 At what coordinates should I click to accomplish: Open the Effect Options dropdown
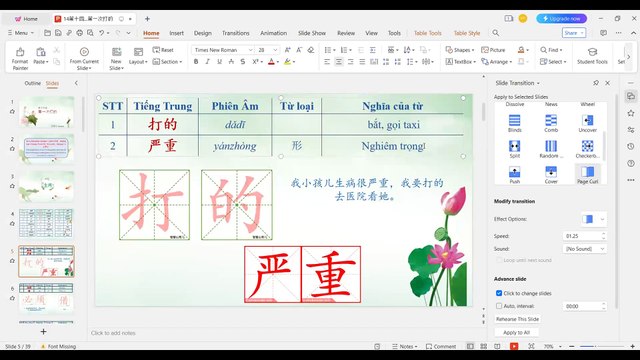pos(602,219)
